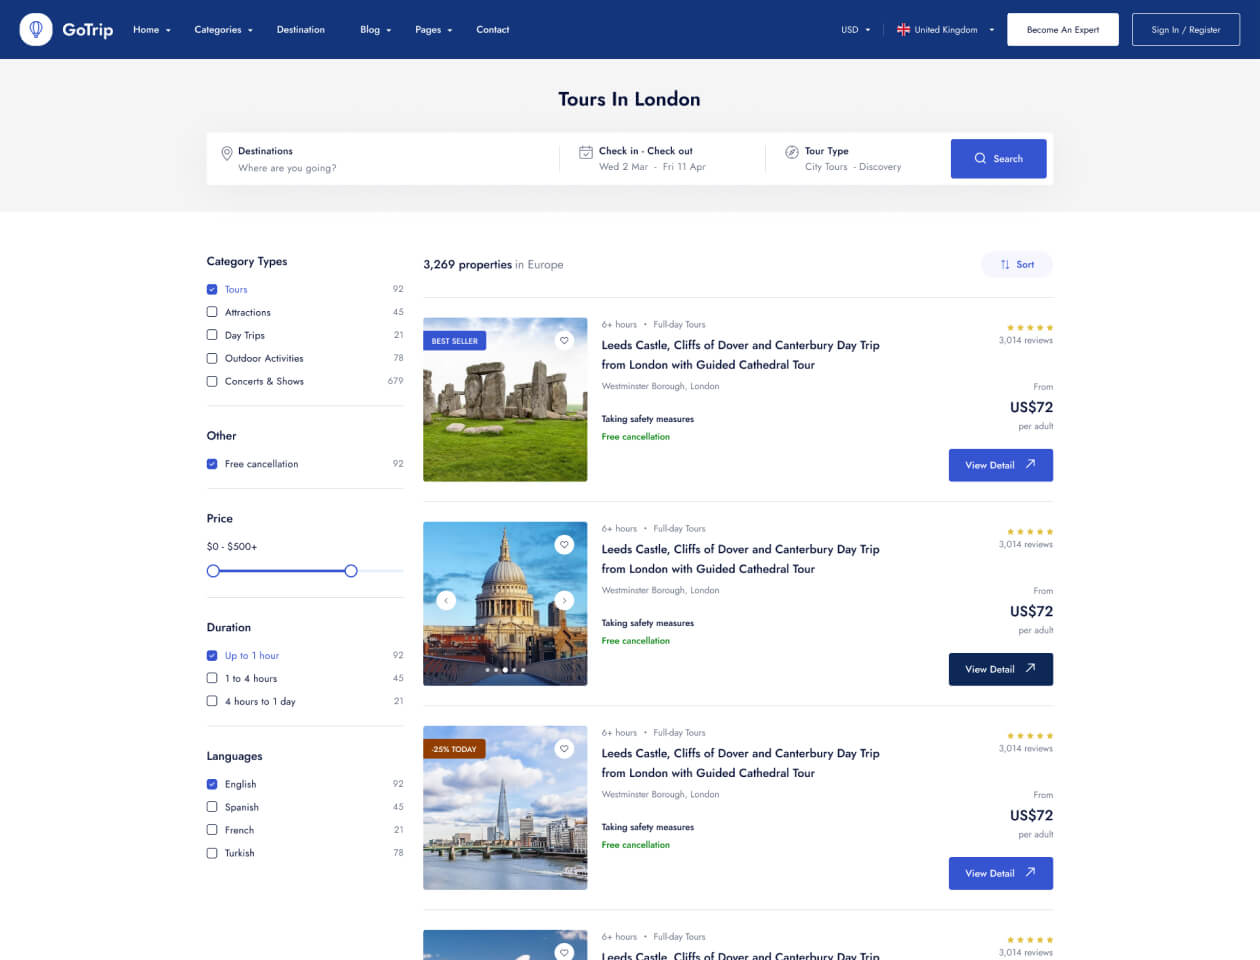The image size is (1260, 960).
Task: Go to next photo in St Paul's carousel
Action: click(x=564, y=600)
